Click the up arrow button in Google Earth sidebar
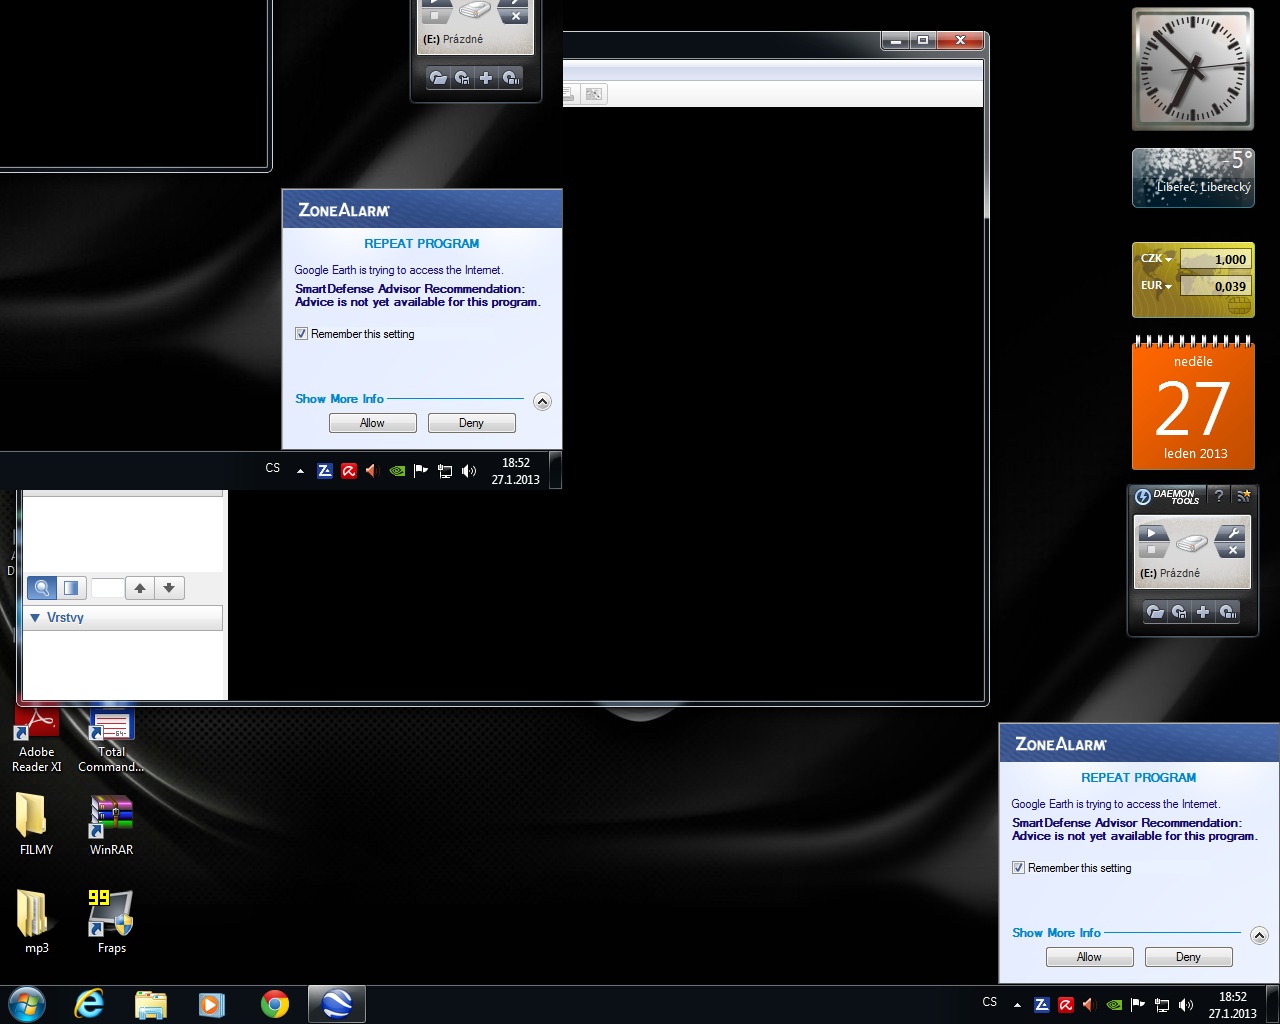The width and height of the screenshot is (1280, 1024). click(140, 588)
